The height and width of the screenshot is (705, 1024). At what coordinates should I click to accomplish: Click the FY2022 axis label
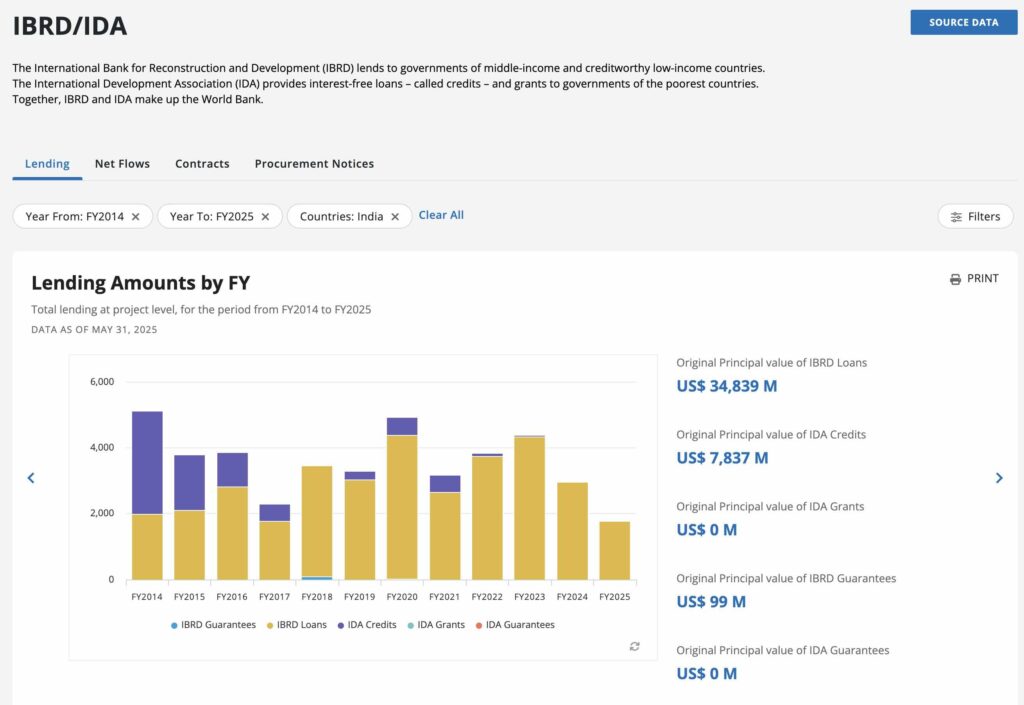[x=487, y=597]
